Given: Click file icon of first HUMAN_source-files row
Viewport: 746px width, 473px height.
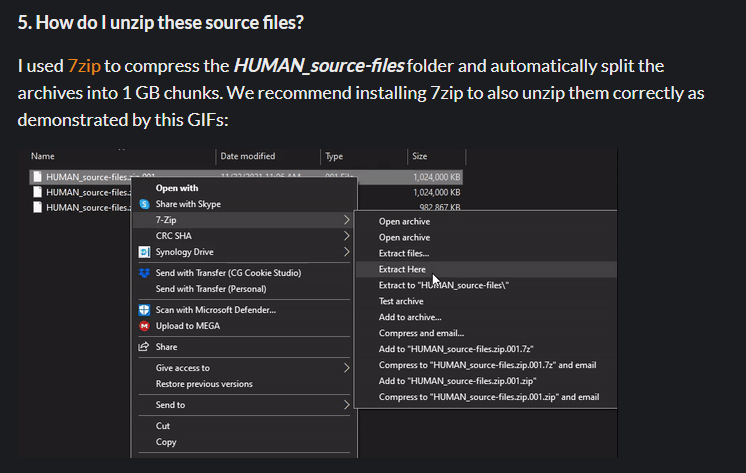Looking at the screenshot, I should click(x=37, y=177).
